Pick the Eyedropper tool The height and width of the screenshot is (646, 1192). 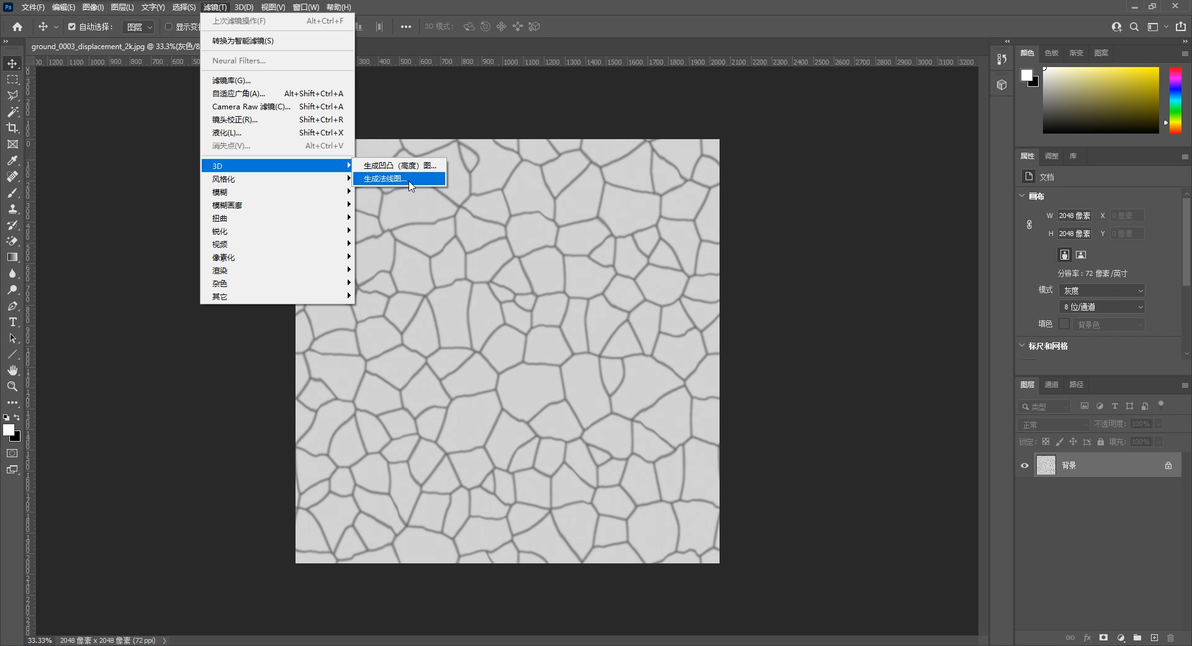click(x=13, y=160)
